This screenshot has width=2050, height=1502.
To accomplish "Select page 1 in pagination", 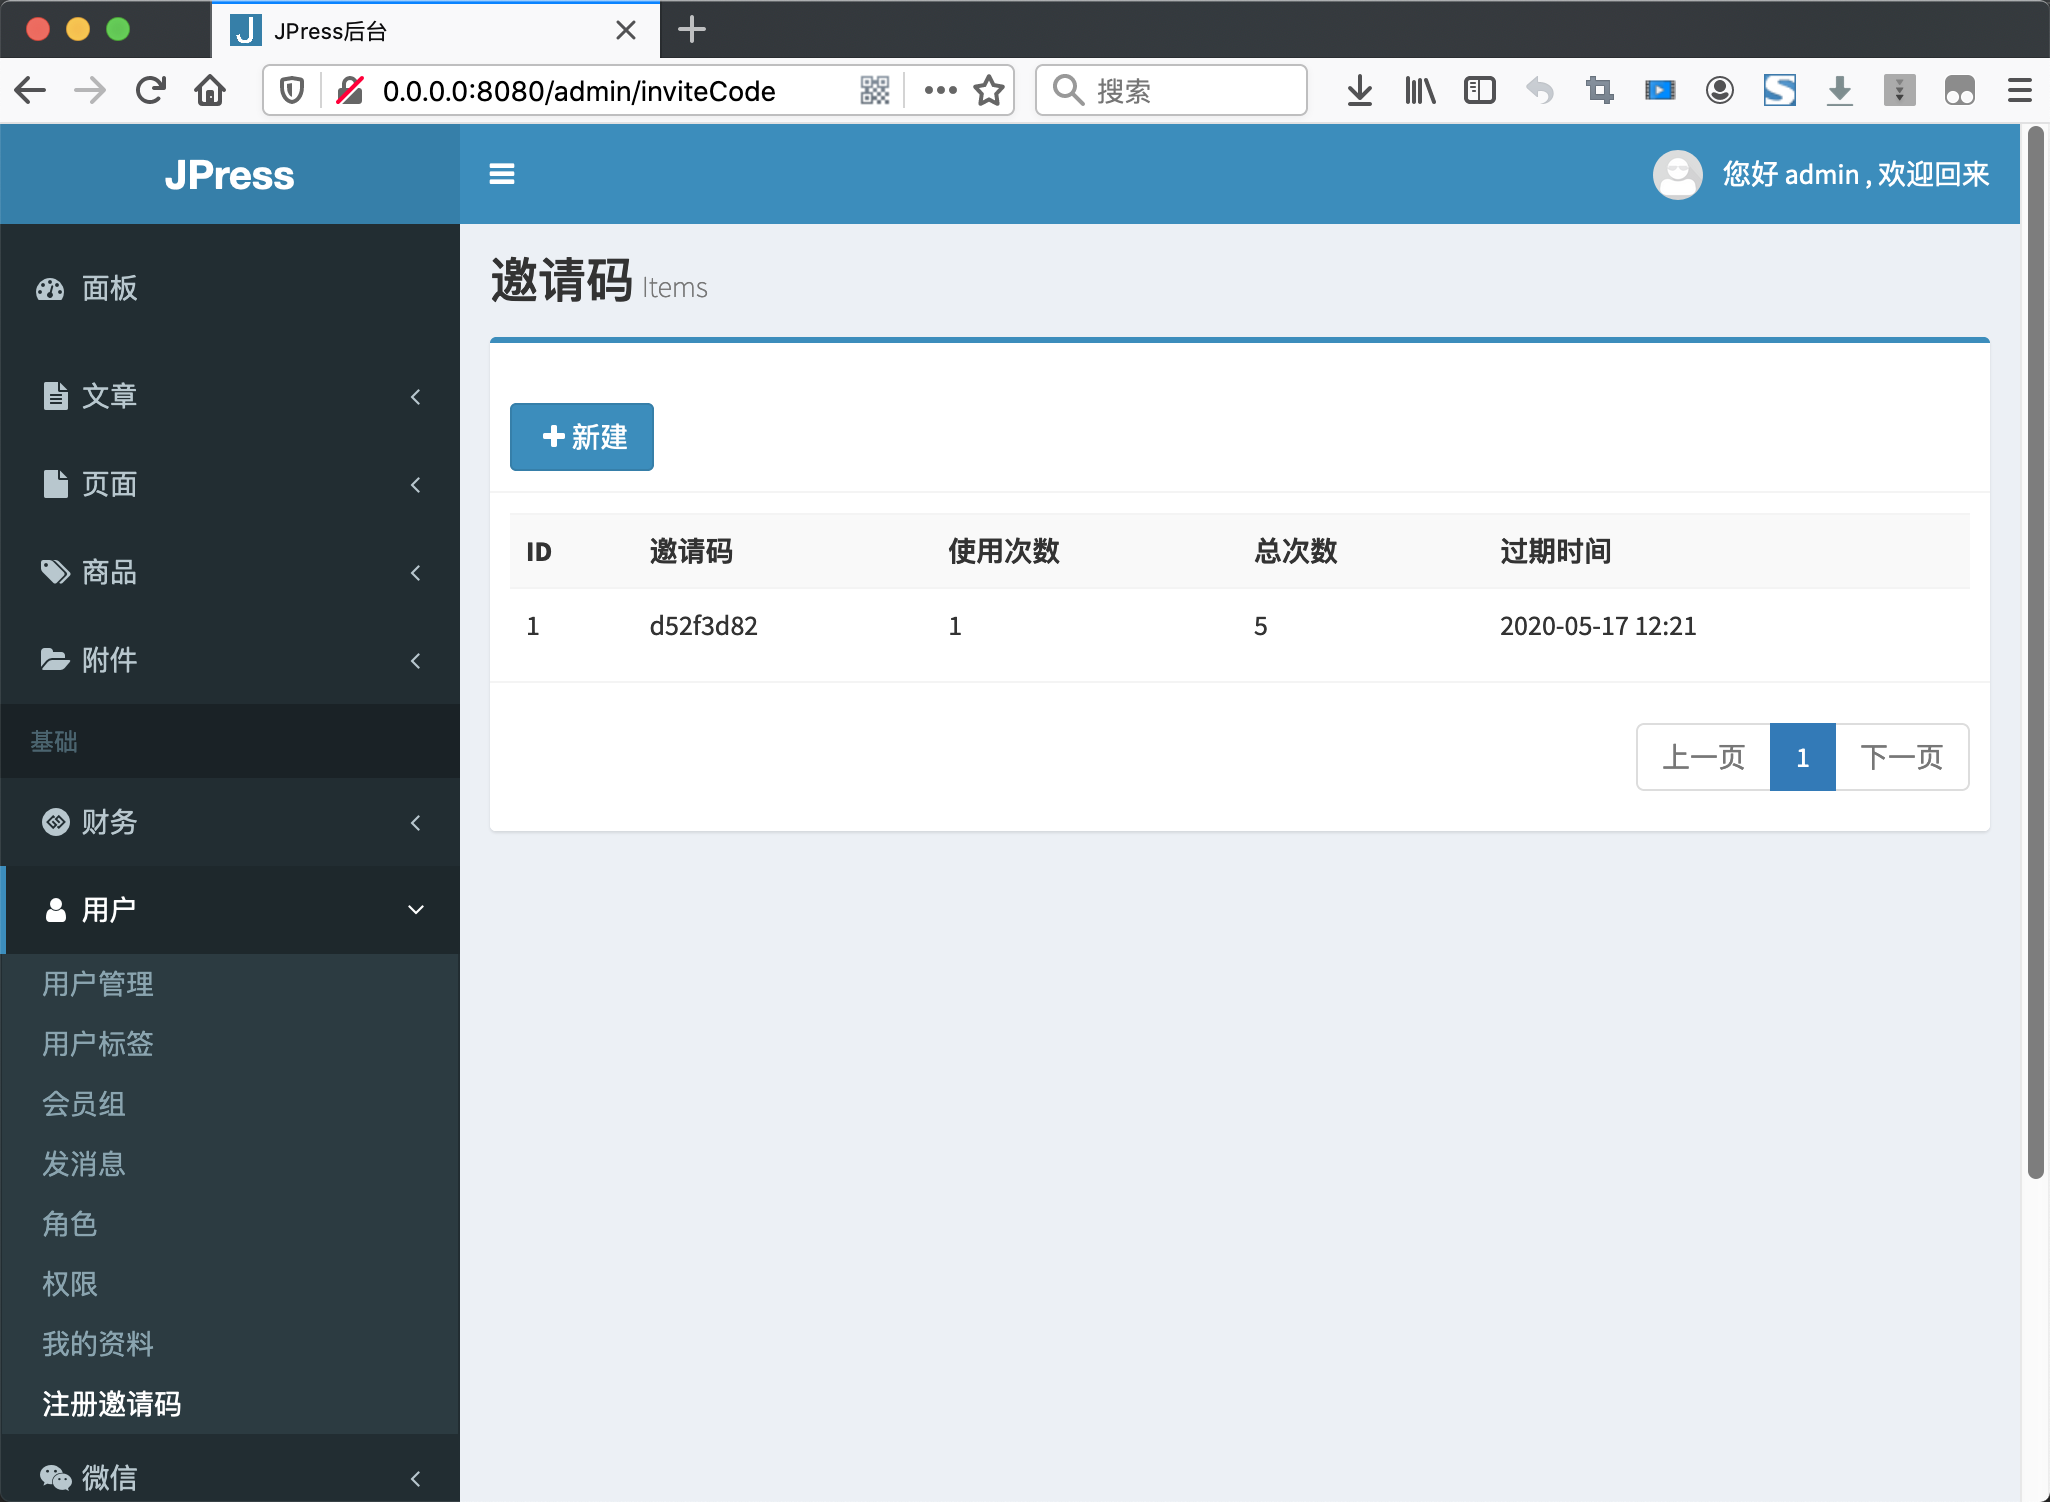I will [x=1802, y=757].
